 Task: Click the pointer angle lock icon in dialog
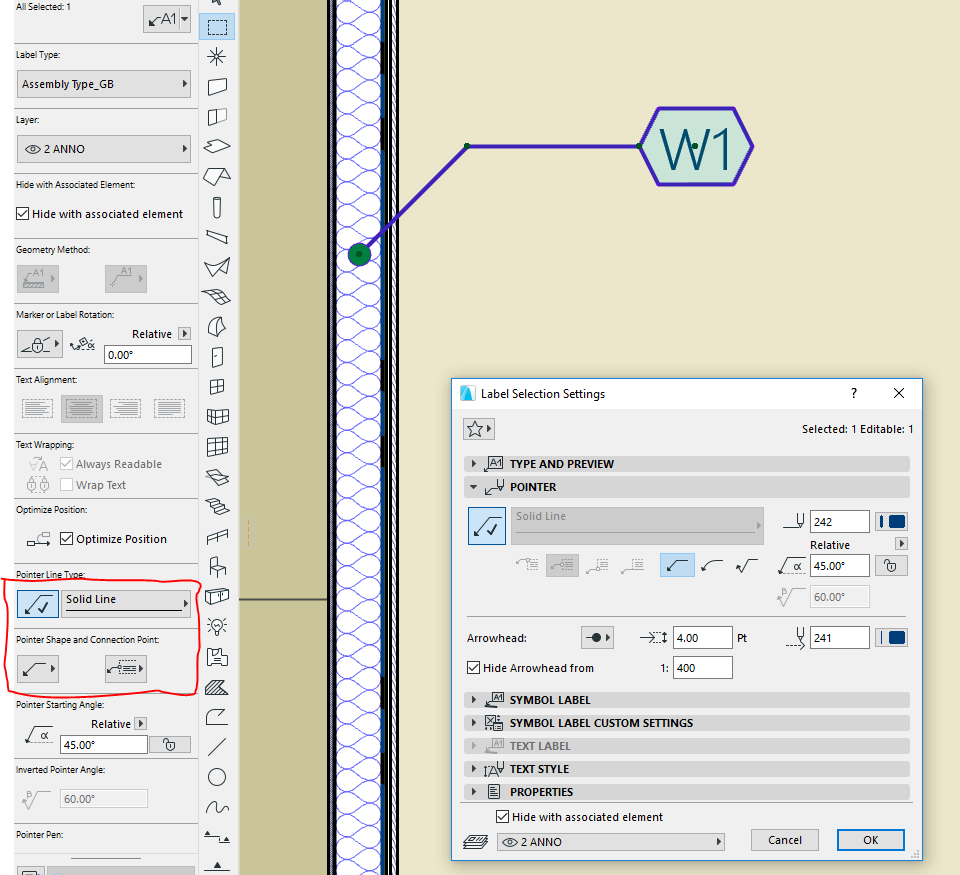(890, 566)
